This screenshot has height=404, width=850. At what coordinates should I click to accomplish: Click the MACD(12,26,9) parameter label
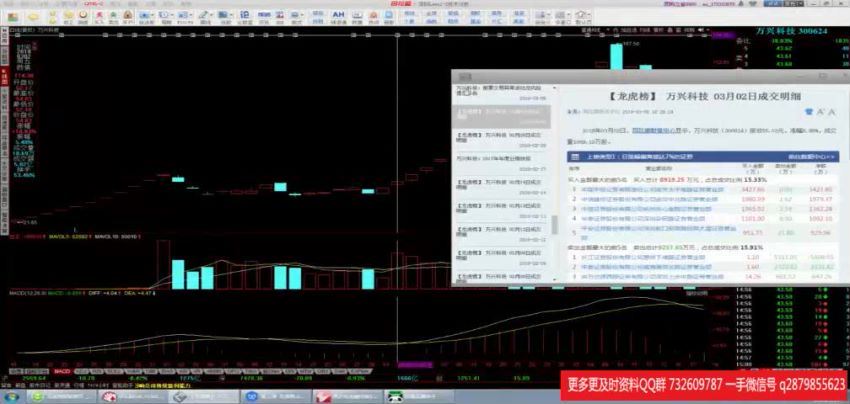coord(22,292)
